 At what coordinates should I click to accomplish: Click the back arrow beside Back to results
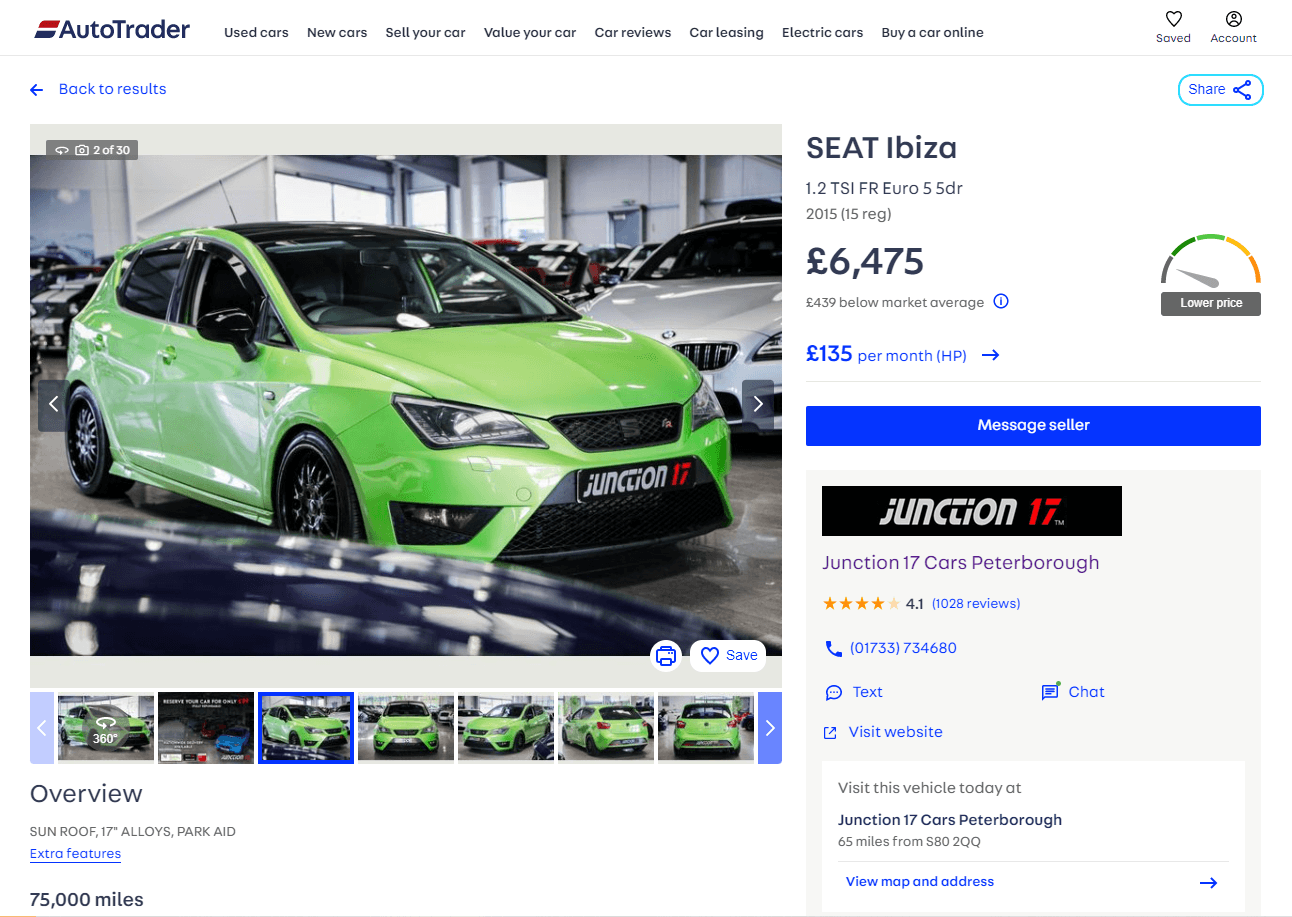point(37,90)
